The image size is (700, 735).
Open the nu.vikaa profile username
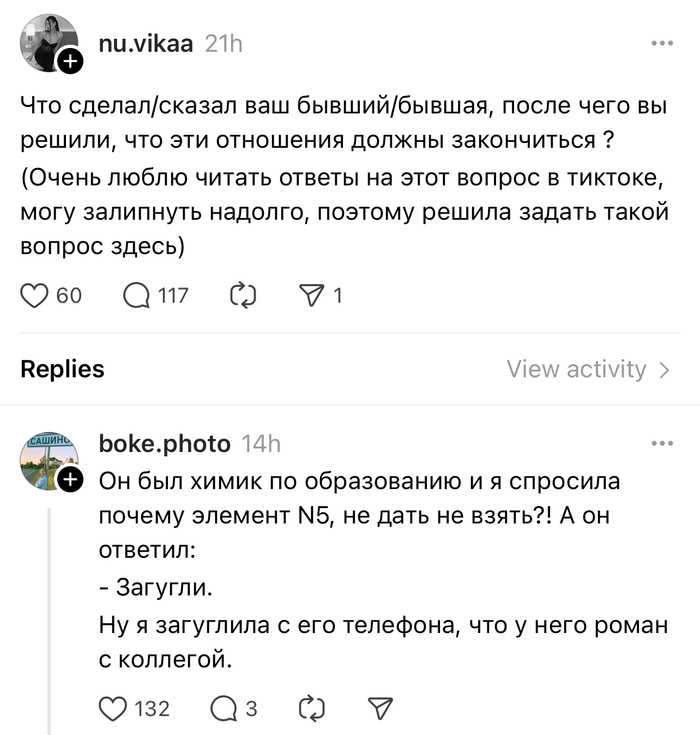[x=147, y=43]
